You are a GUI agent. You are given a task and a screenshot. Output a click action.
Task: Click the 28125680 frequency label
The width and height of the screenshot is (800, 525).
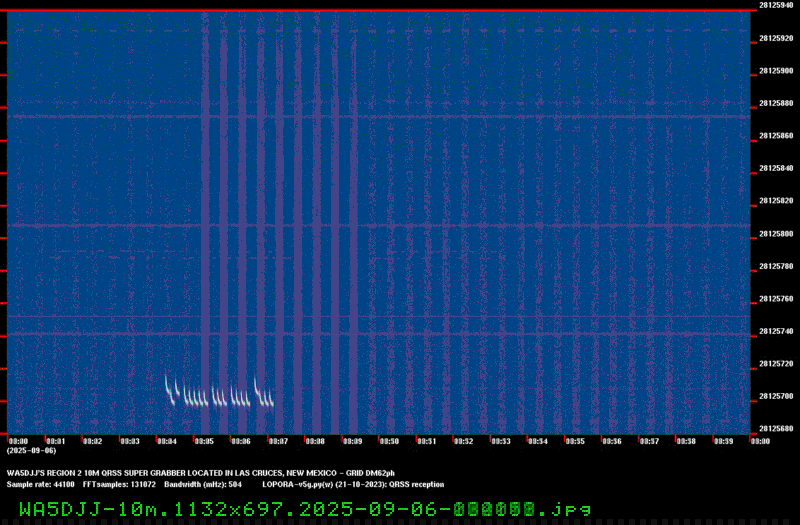click(x=777, y=429)
